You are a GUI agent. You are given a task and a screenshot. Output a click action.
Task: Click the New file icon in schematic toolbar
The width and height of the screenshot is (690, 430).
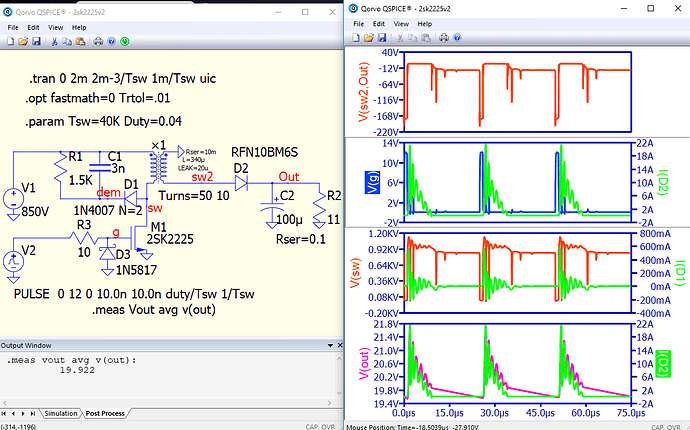10,41
